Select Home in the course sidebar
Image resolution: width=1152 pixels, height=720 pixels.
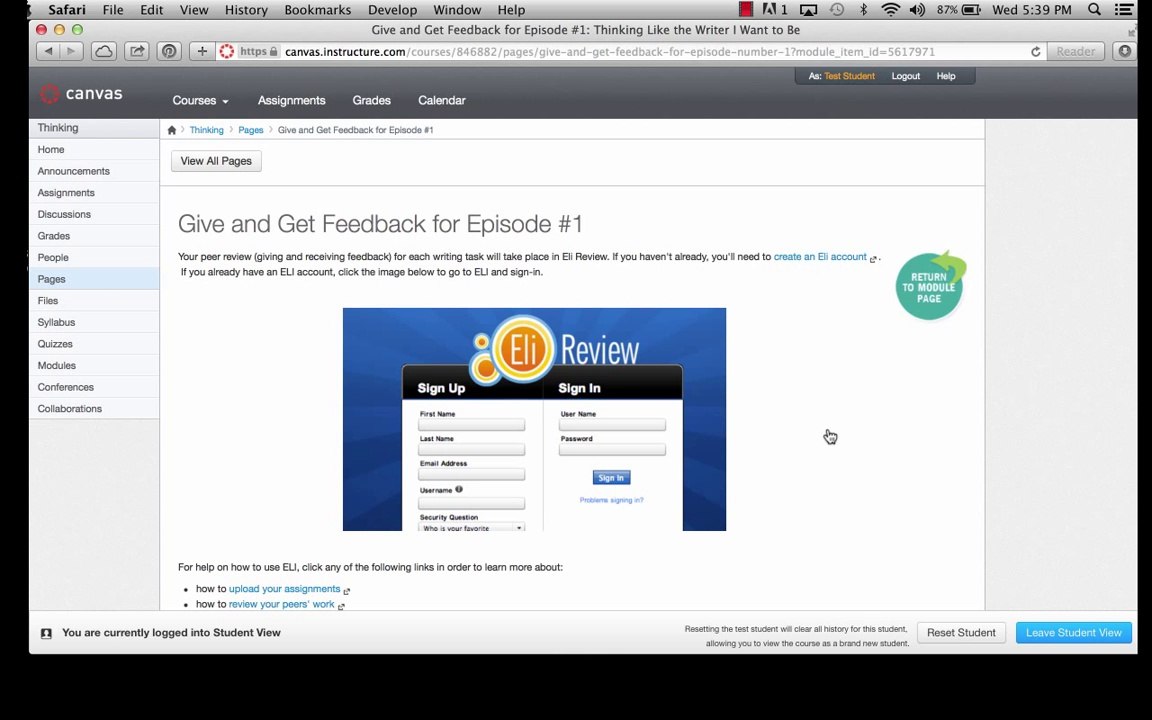click(94, 149)
